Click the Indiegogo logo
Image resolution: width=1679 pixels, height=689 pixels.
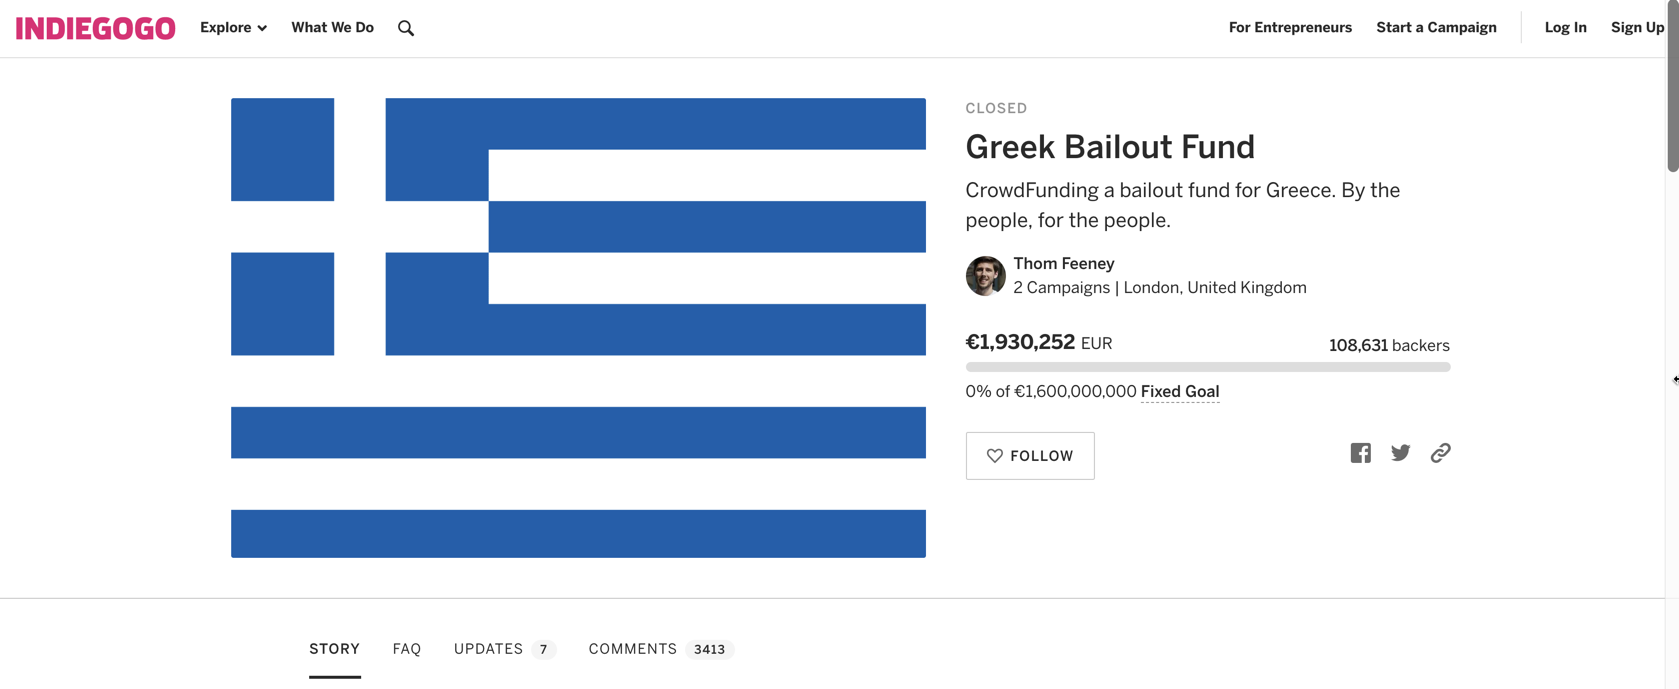coord(96,28)
